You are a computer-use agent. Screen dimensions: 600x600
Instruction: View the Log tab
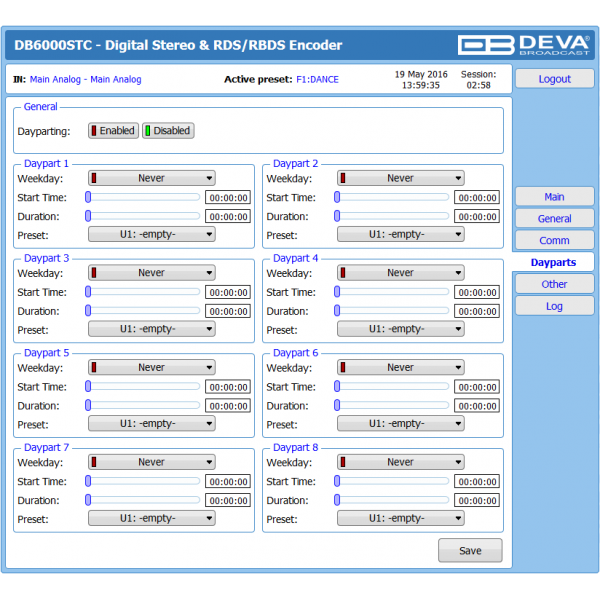554,306
